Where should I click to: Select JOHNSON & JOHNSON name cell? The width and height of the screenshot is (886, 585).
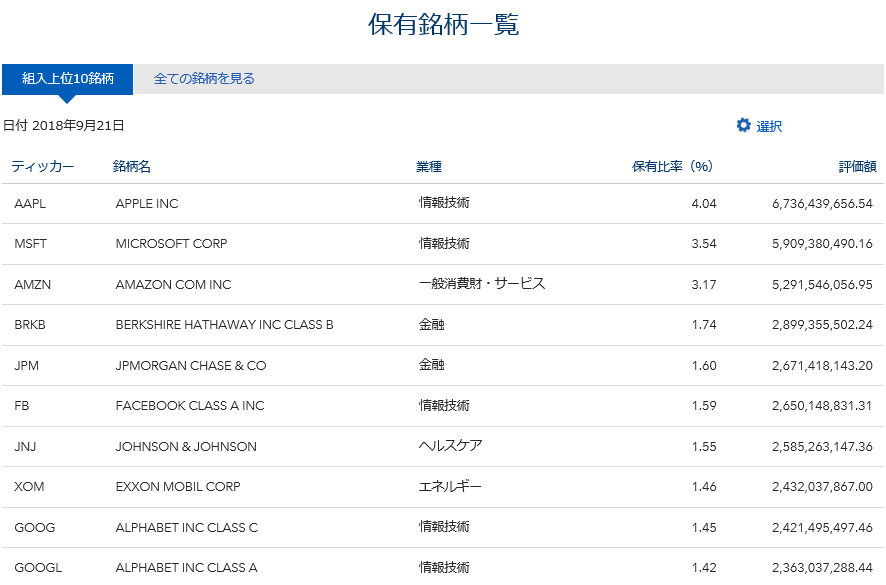[186, 447]
